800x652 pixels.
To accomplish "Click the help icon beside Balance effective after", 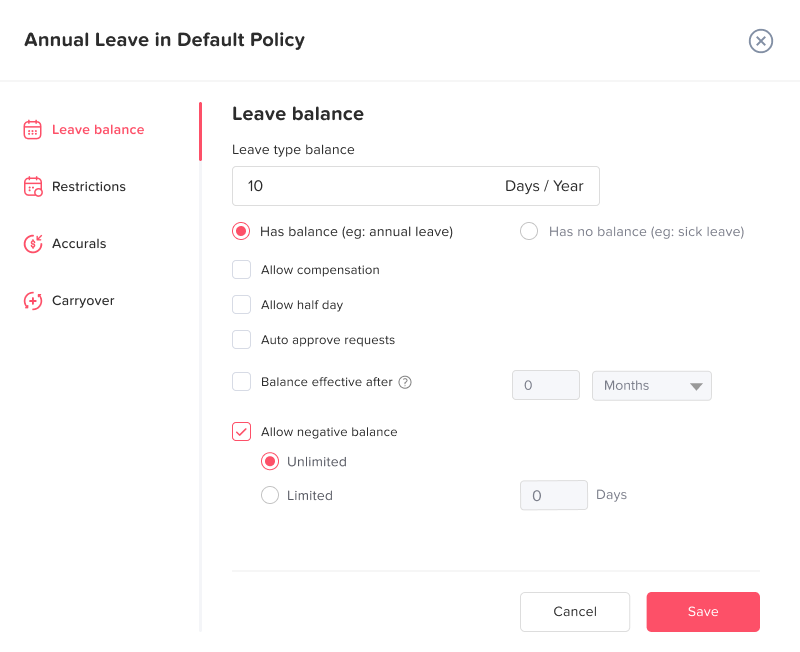I will tap(405, 382).
